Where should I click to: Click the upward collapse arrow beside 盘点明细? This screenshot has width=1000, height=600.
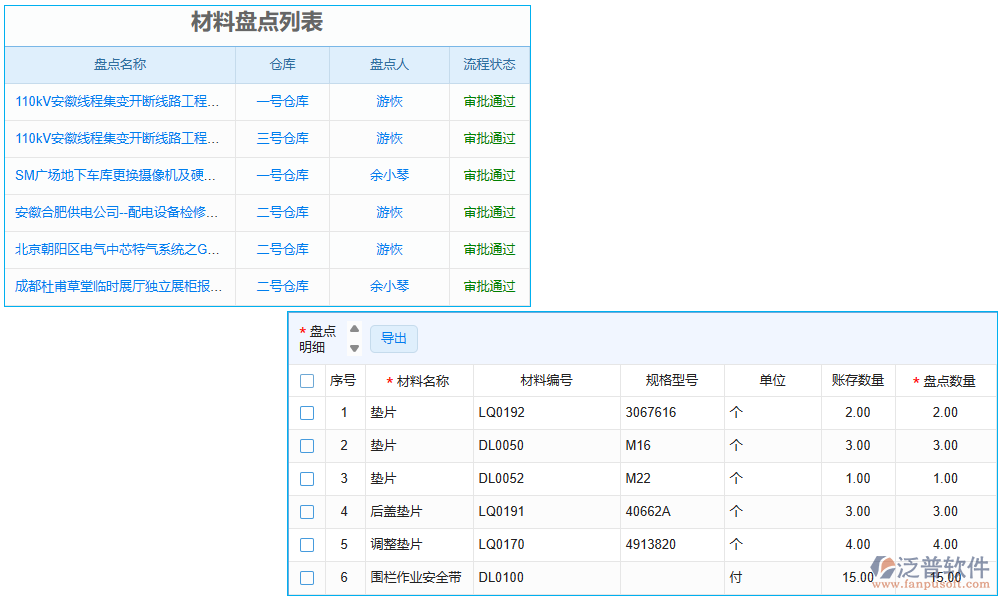pyautogui.click(x=354, y=330)
